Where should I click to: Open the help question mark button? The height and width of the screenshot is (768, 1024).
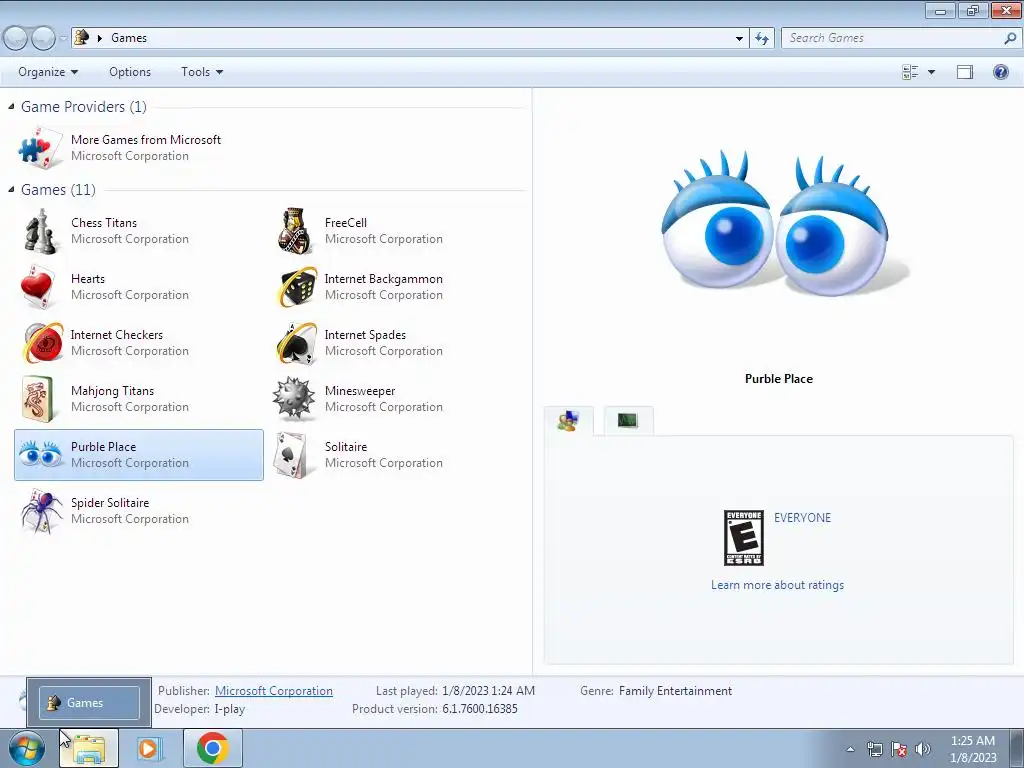(x=1000, y=72)
